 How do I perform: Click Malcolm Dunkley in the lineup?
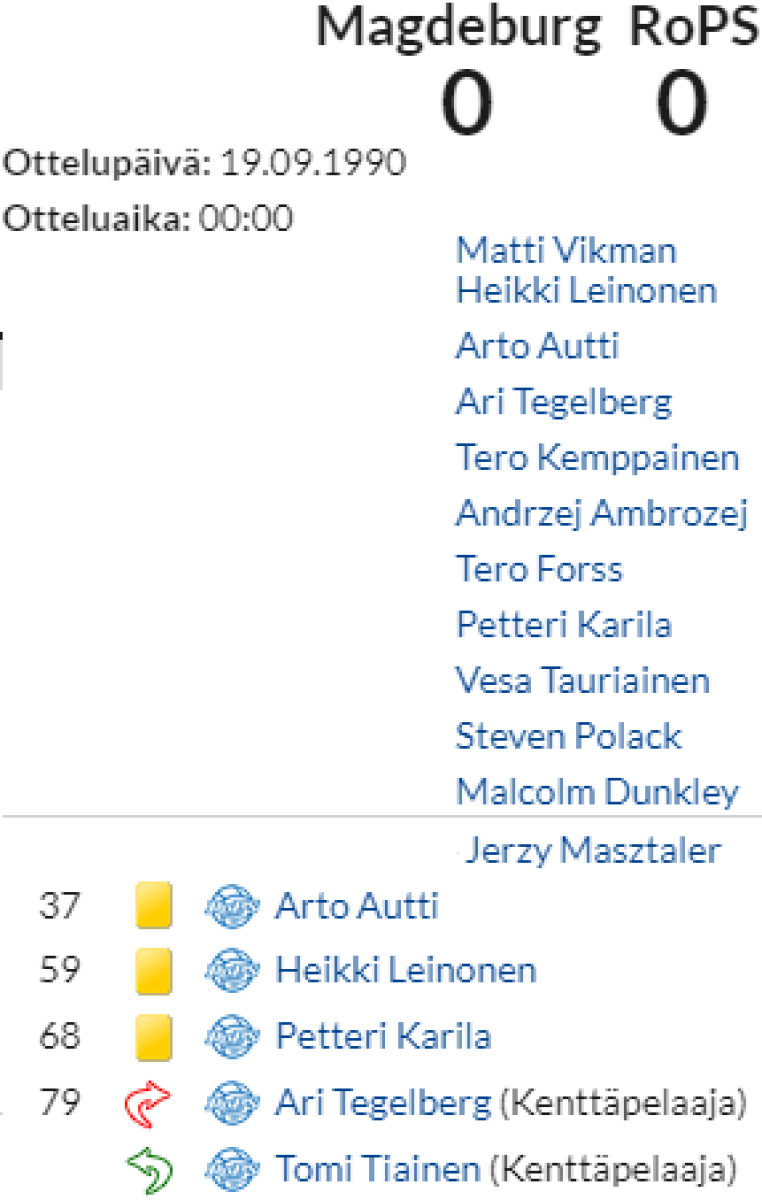[597, 793]
